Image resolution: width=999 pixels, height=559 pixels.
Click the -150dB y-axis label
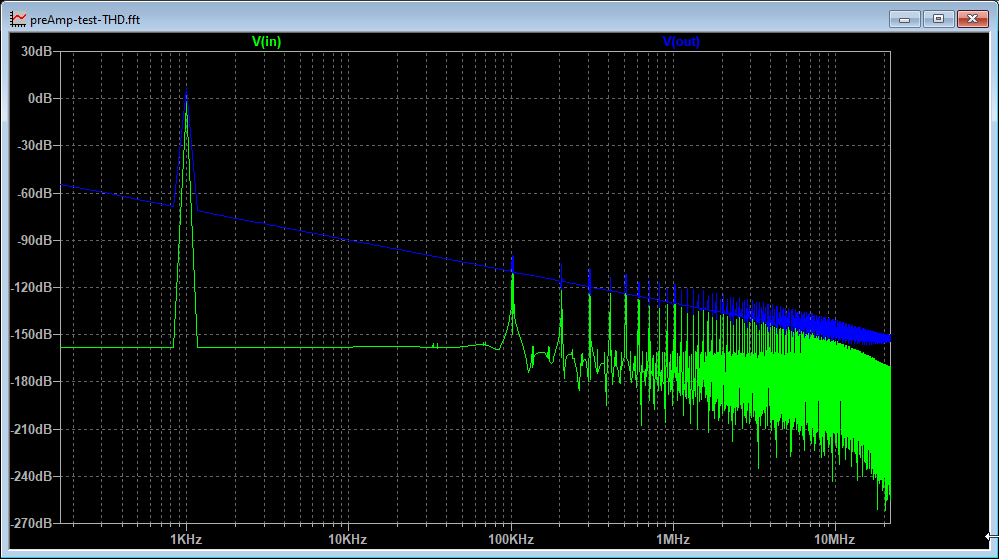31,335
